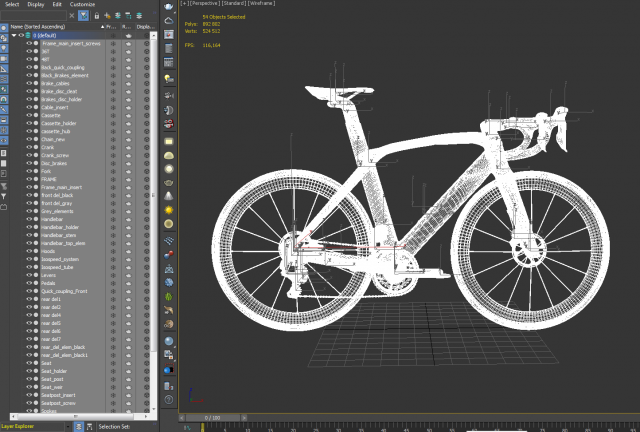Open the Layer Explorer dropdown arrow

pyautogui.click(x=68, y=427)
